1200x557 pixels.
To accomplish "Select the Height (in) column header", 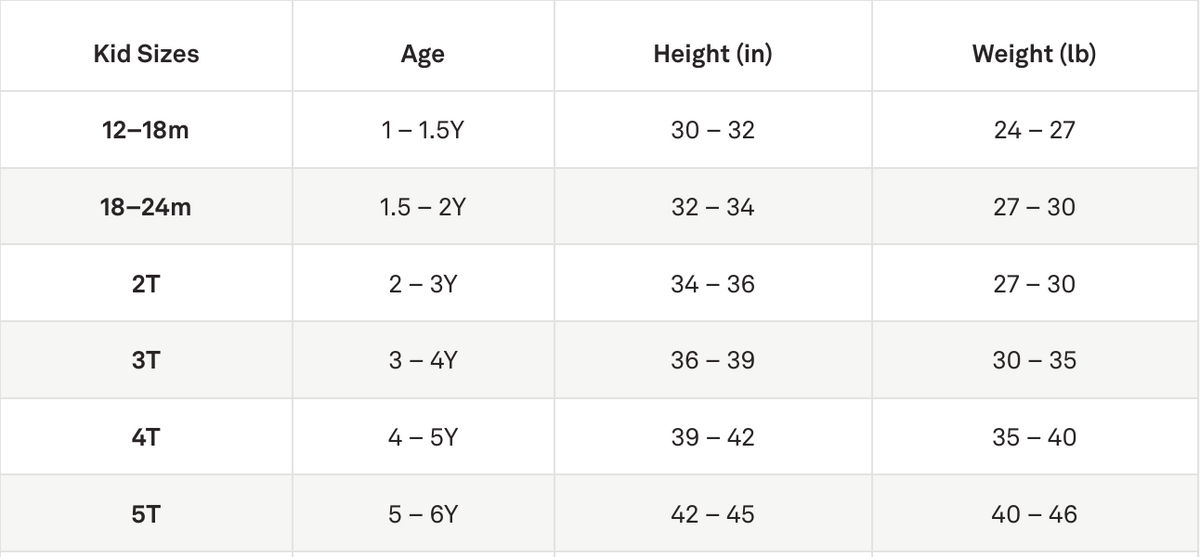I will (x=713, y=54).
